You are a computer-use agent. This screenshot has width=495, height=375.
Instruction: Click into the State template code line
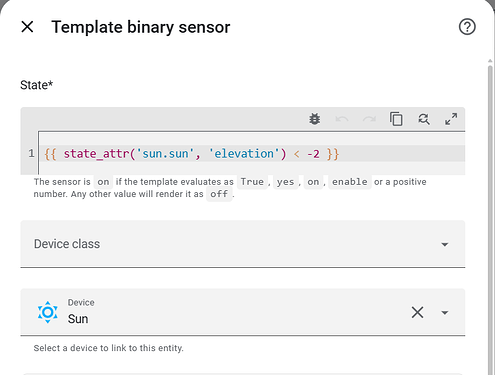click(x=252, y=154)
